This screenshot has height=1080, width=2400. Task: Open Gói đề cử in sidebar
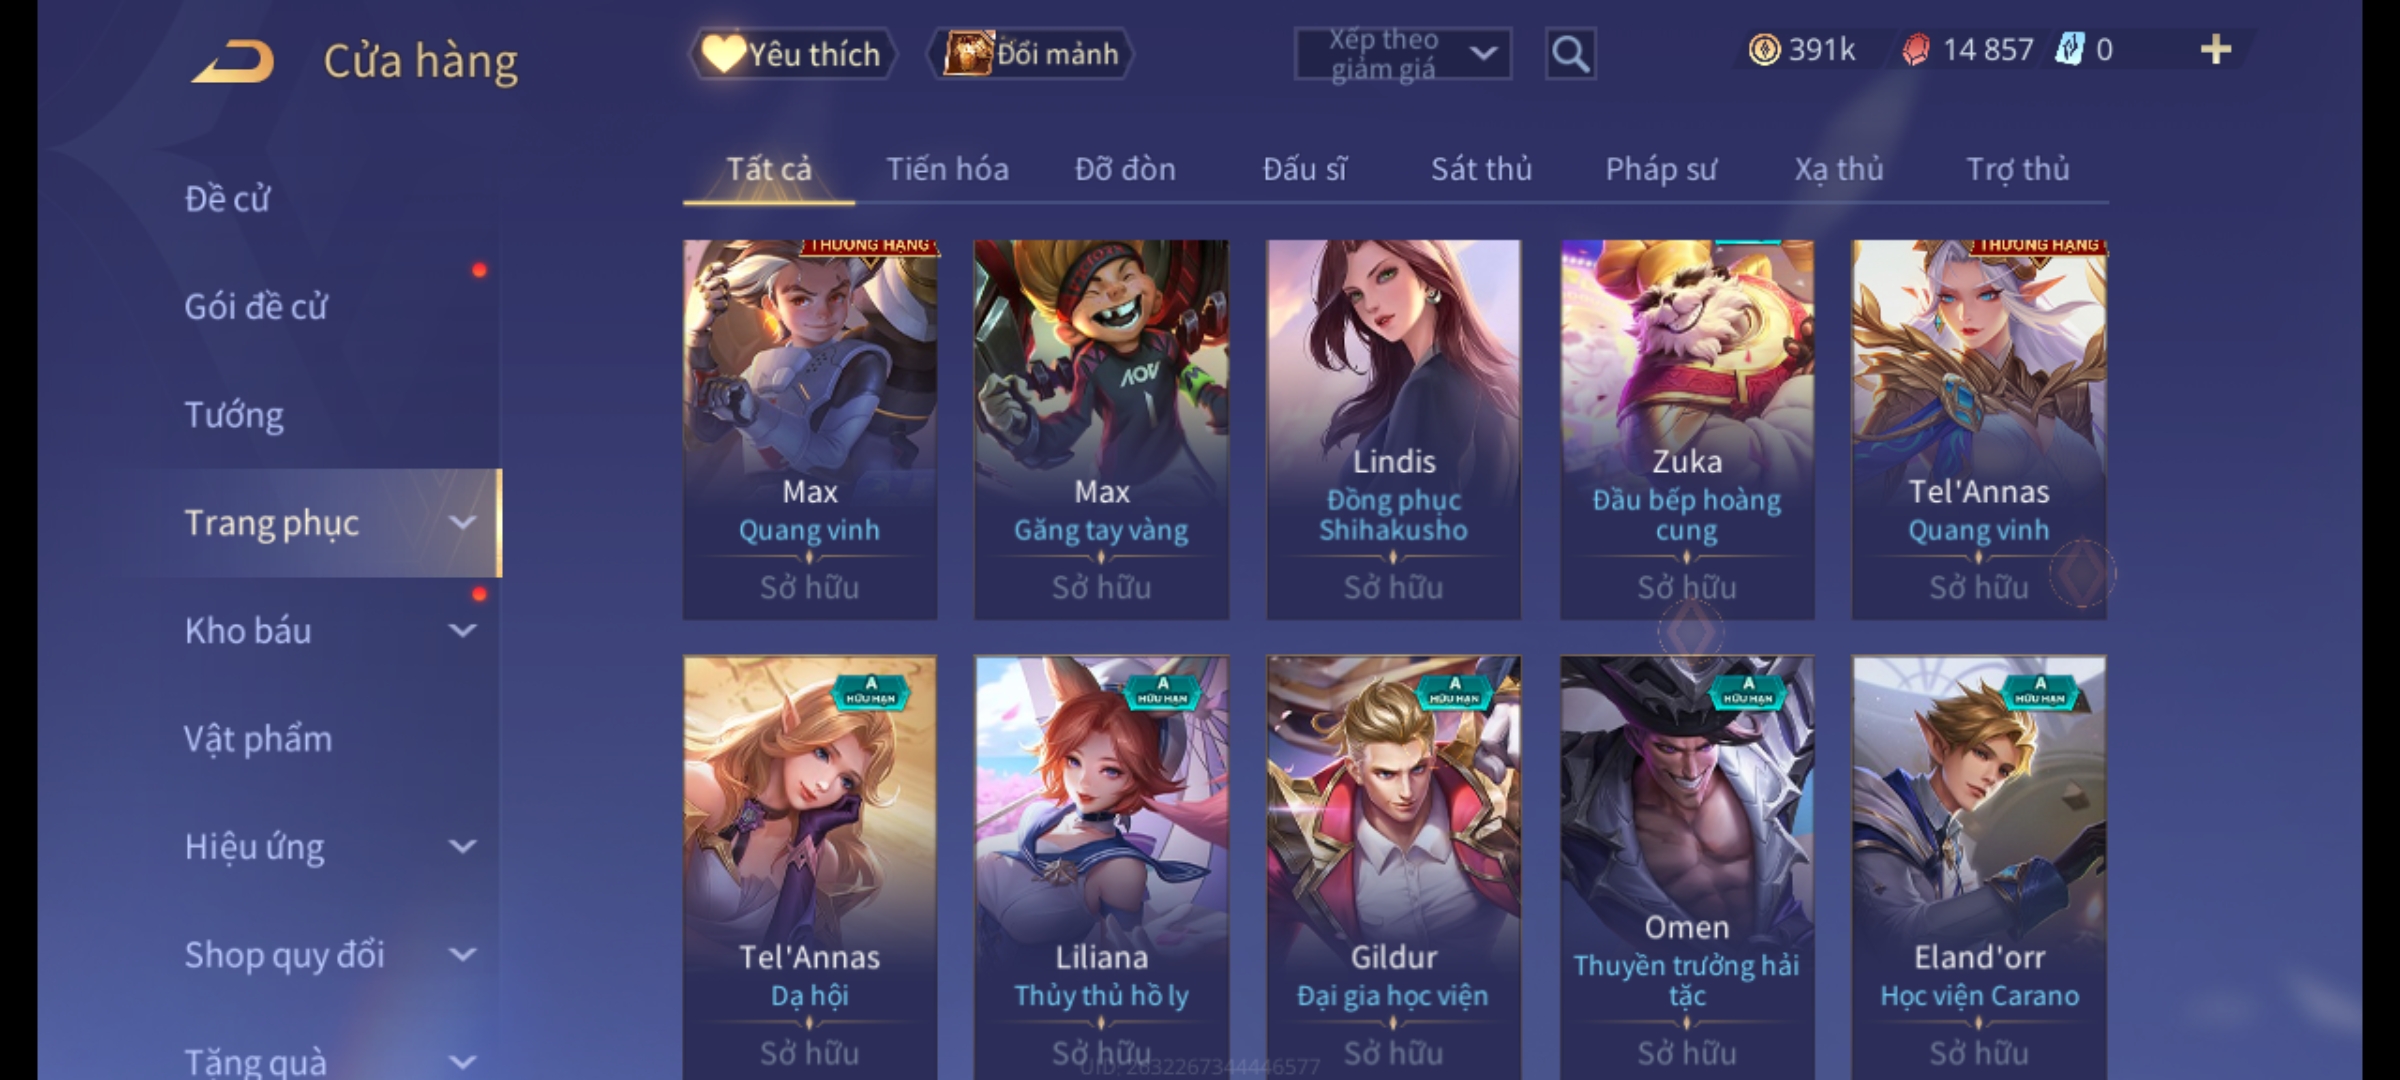(x=256, y=306)
